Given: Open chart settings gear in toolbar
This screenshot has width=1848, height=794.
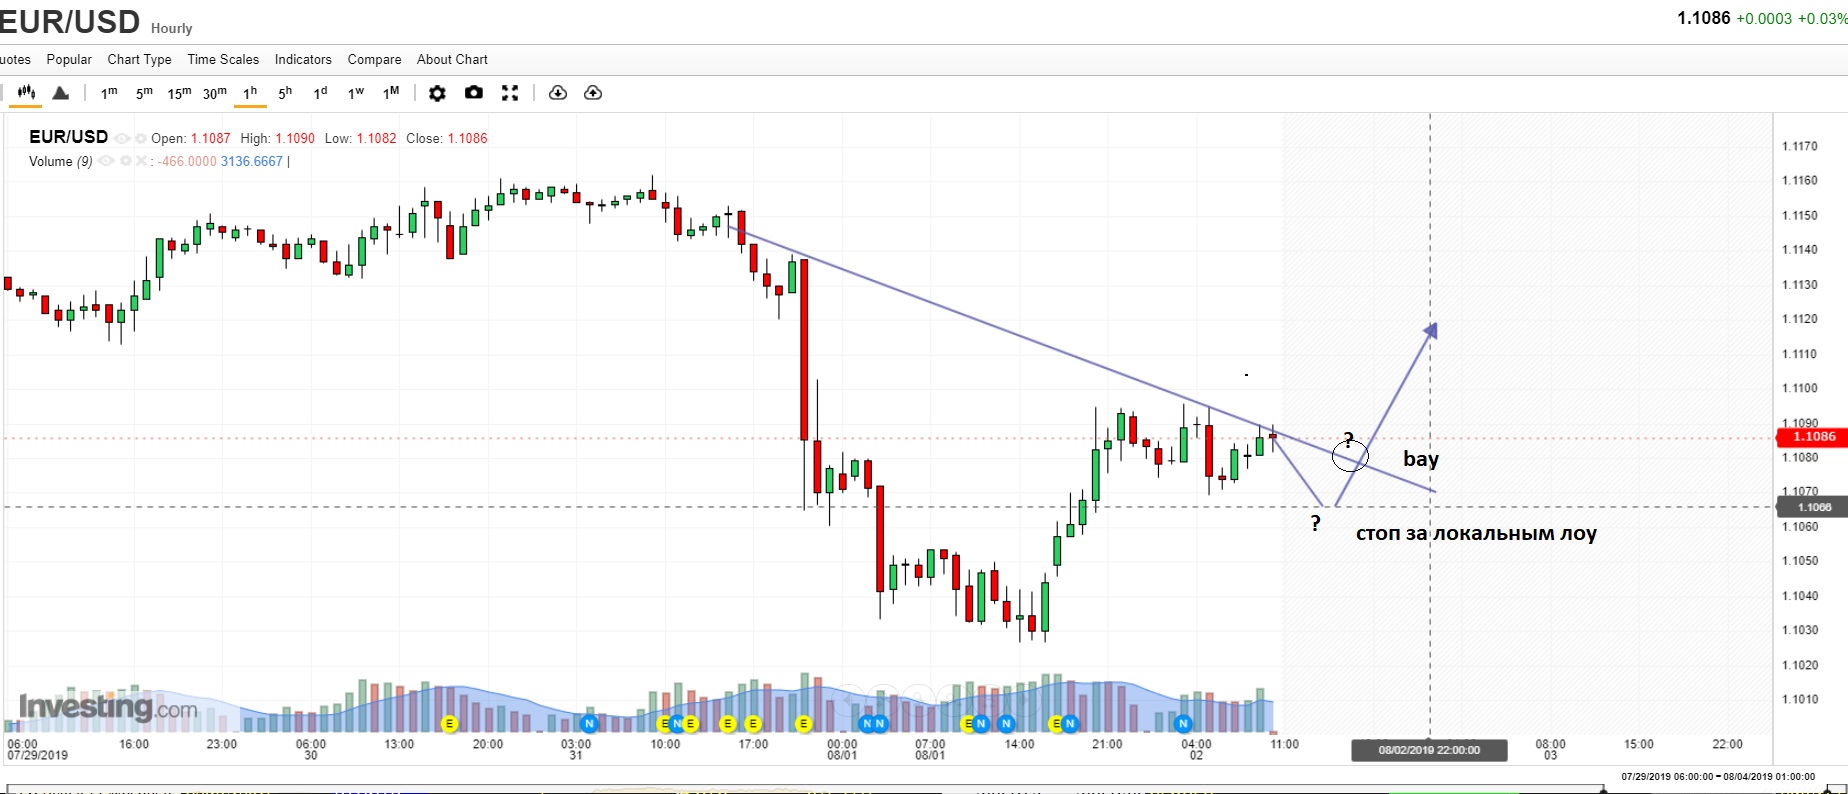Looking at the screenshot, I should pyautogui.click(x=437, y=93).
